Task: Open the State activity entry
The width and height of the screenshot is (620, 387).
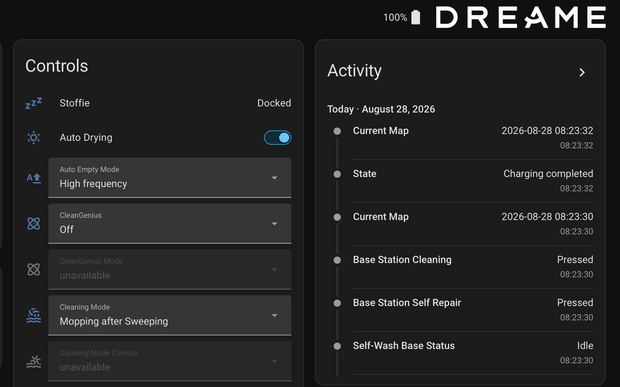Action: pyautogui.click(x=473, y=181)
